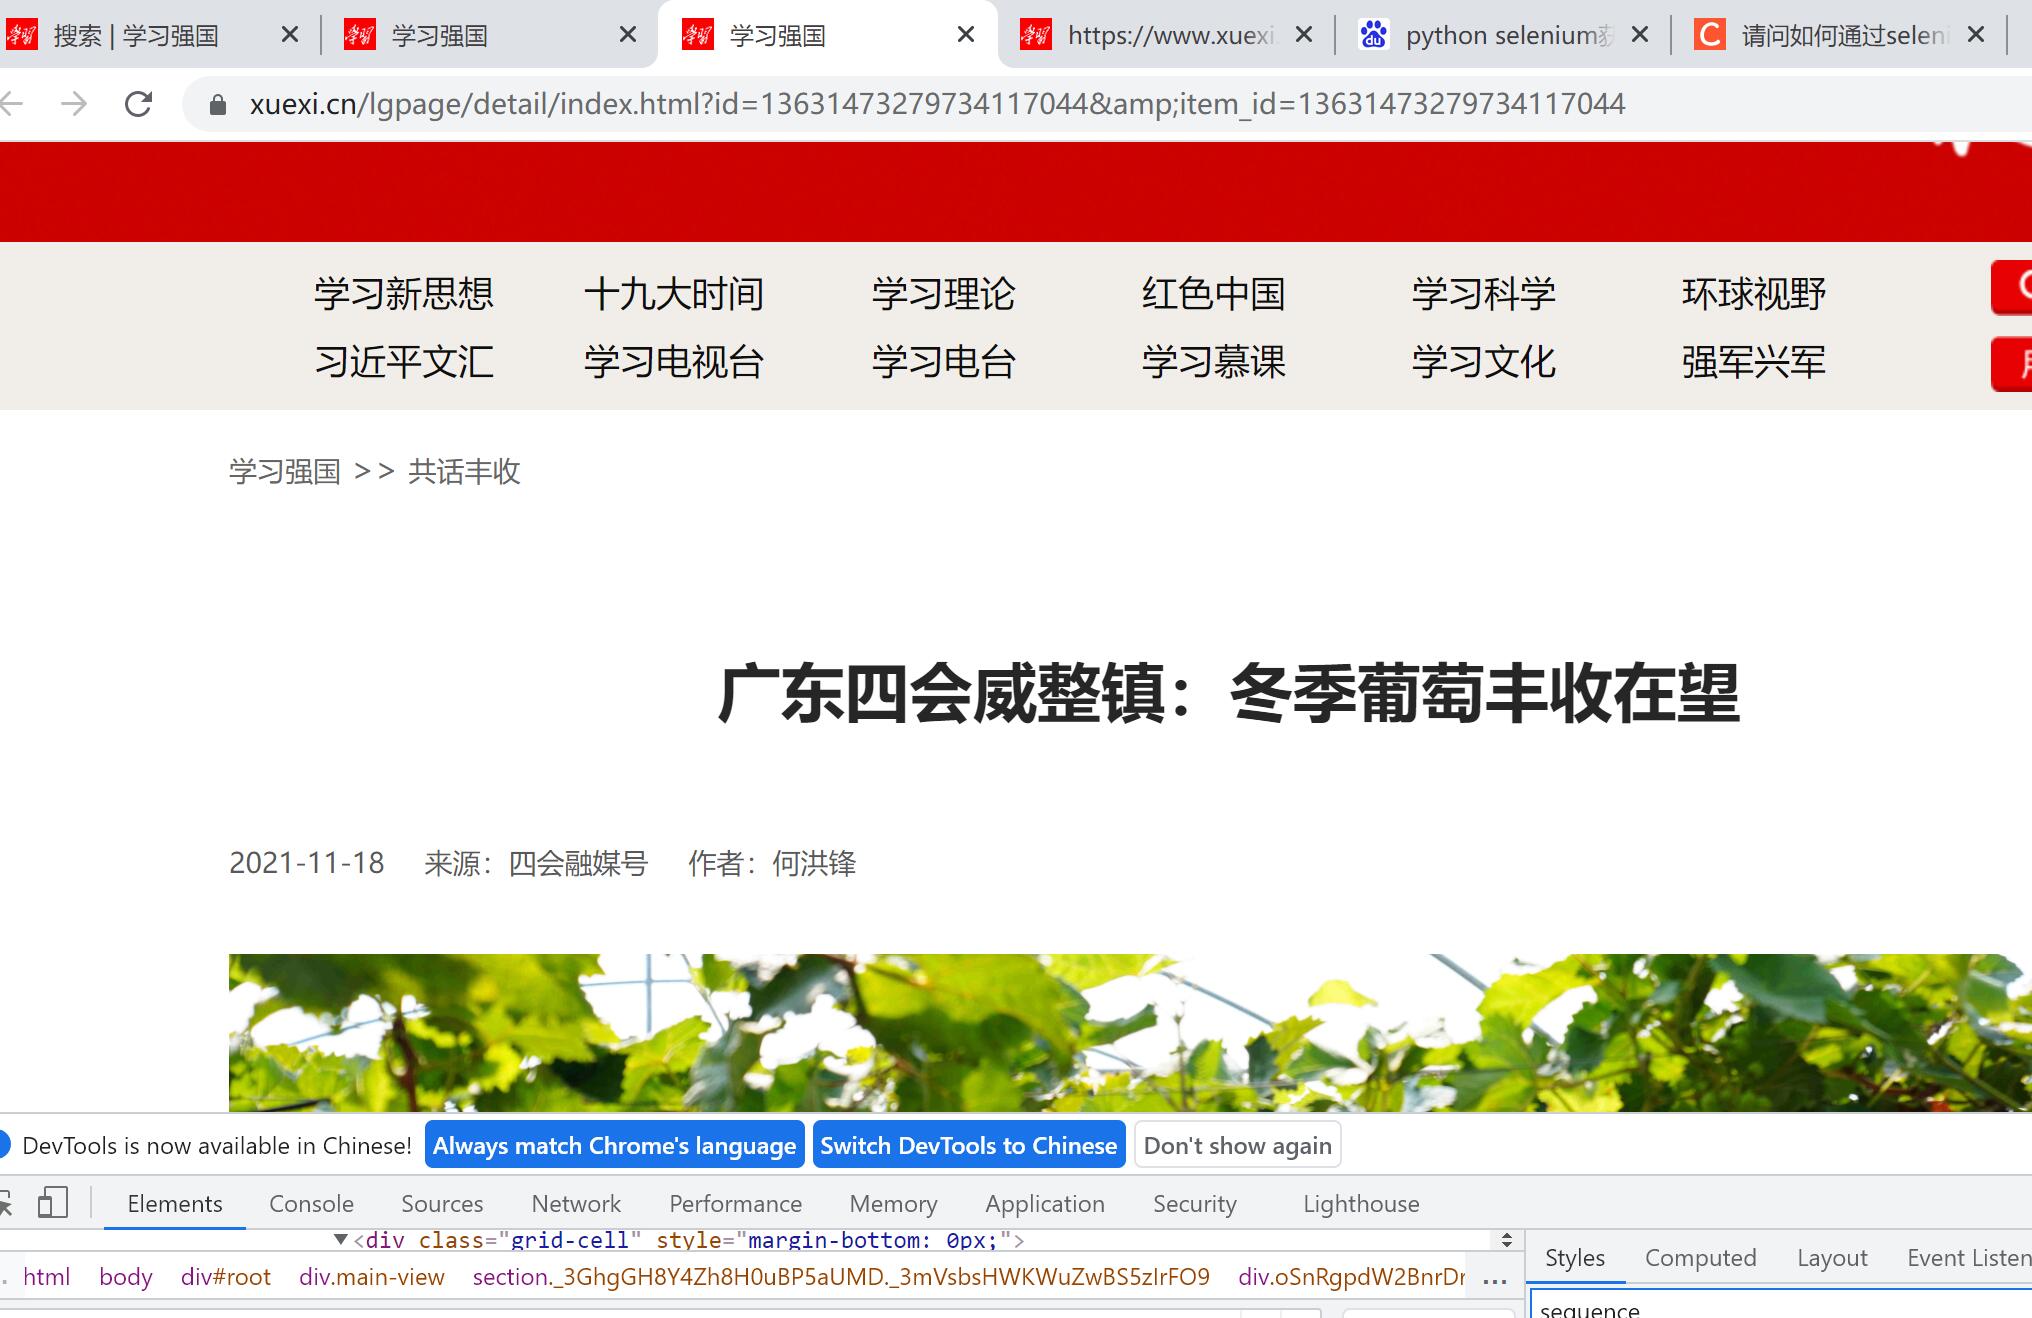Image resolution: width=2032 pixels, height=1318 pixels.
Task: Open 学习电视台 navigation link
Action: coord(674,362)
